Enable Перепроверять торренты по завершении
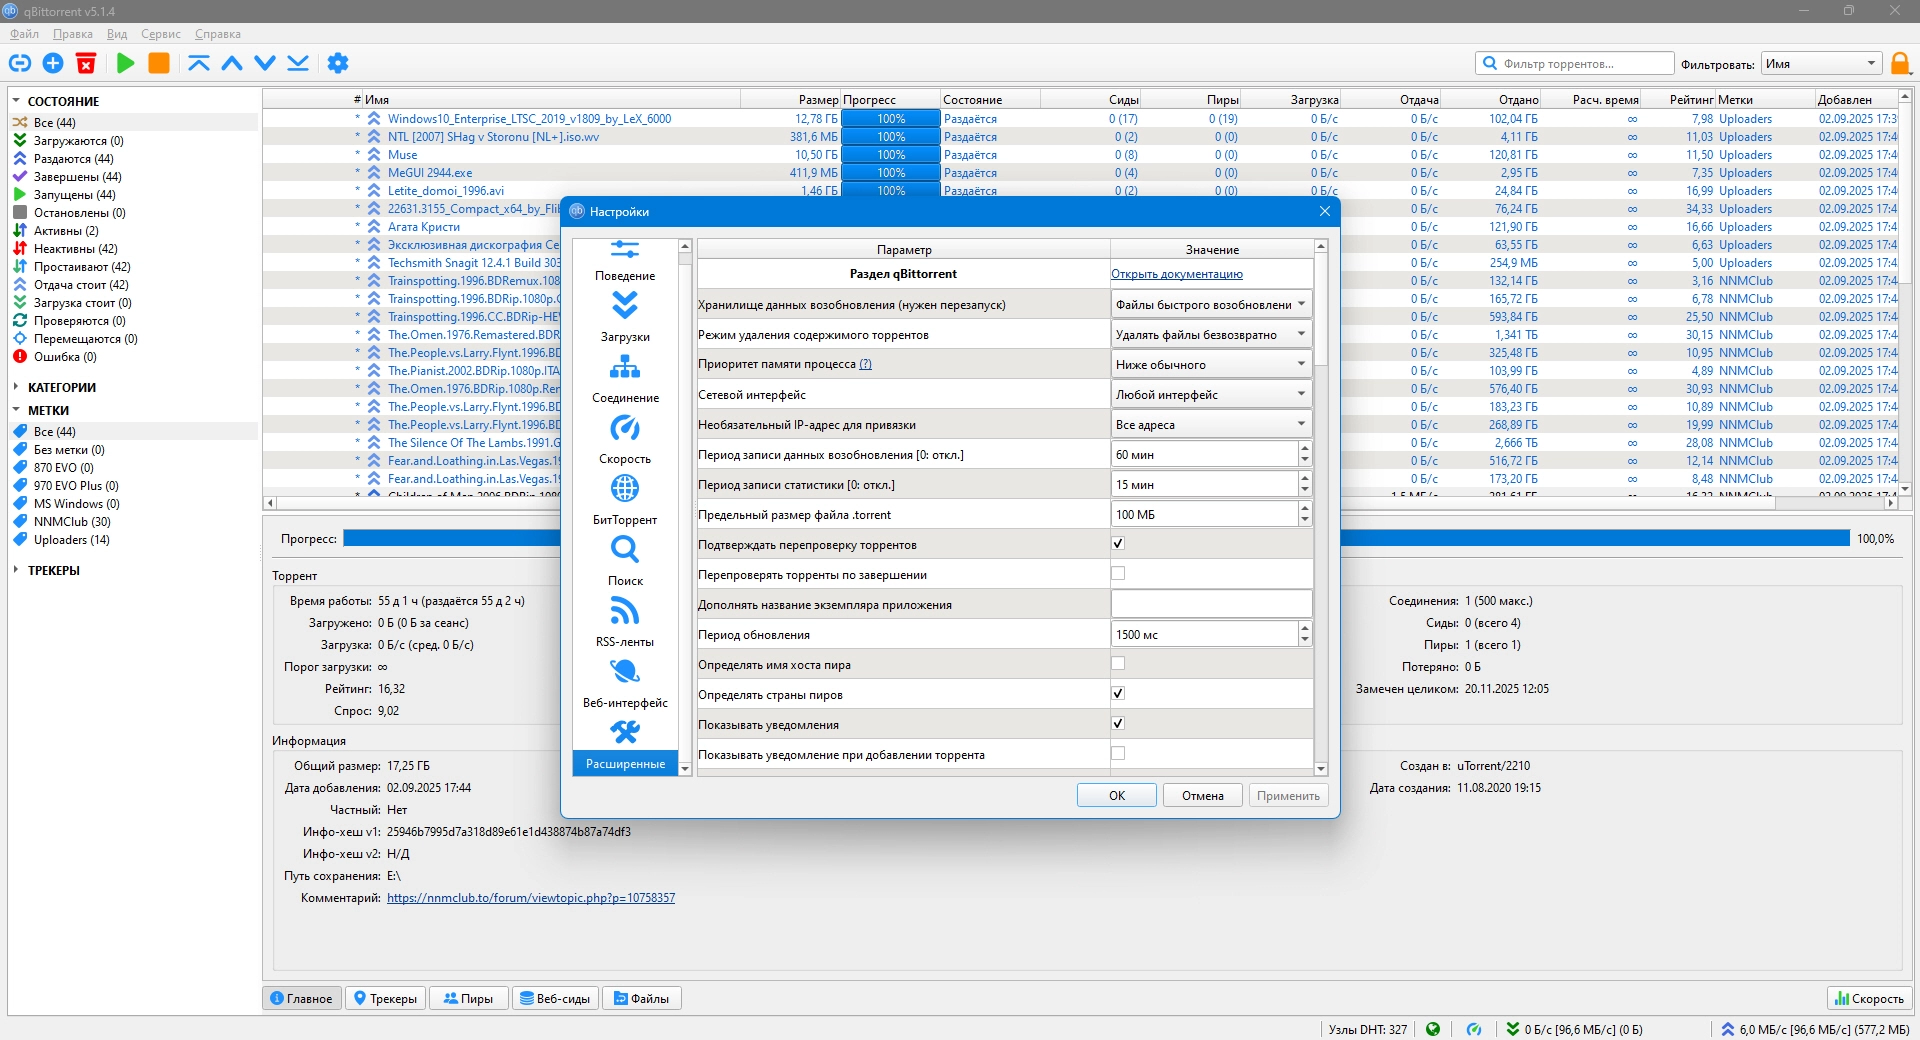Image resolution: width=1920 pixels, height=1040 pixels. coord(1118,574)
